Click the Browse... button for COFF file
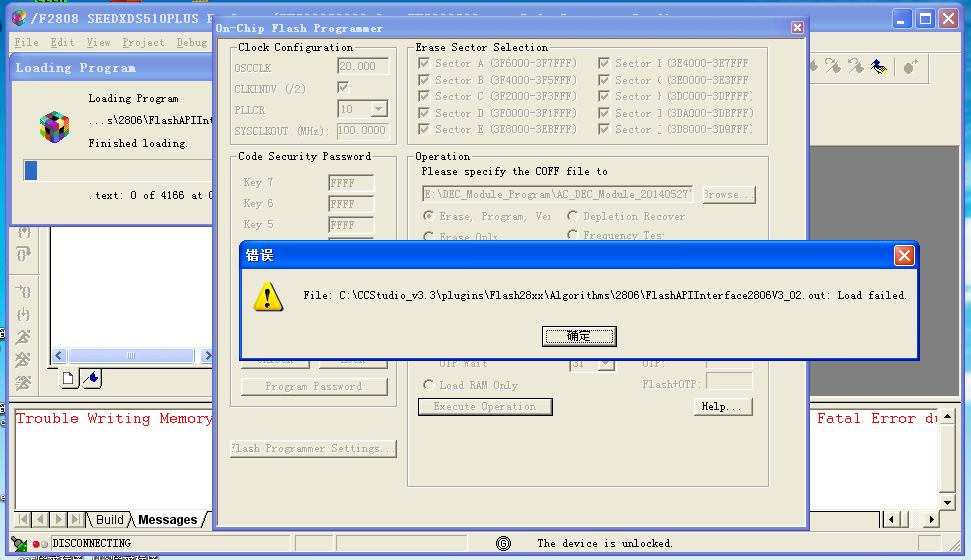This screenshot has height=560, width=971. pos(729,195)
